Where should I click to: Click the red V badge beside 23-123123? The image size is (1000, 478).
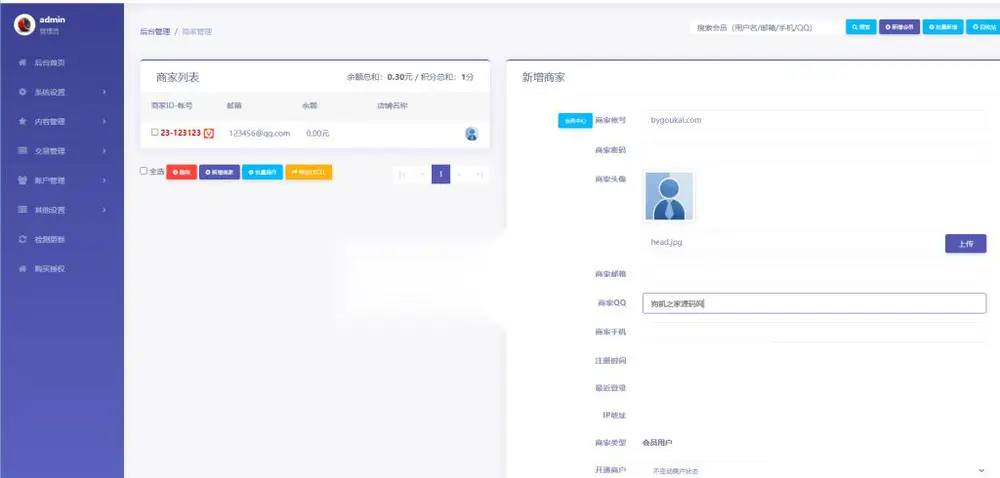pos(209,133)
